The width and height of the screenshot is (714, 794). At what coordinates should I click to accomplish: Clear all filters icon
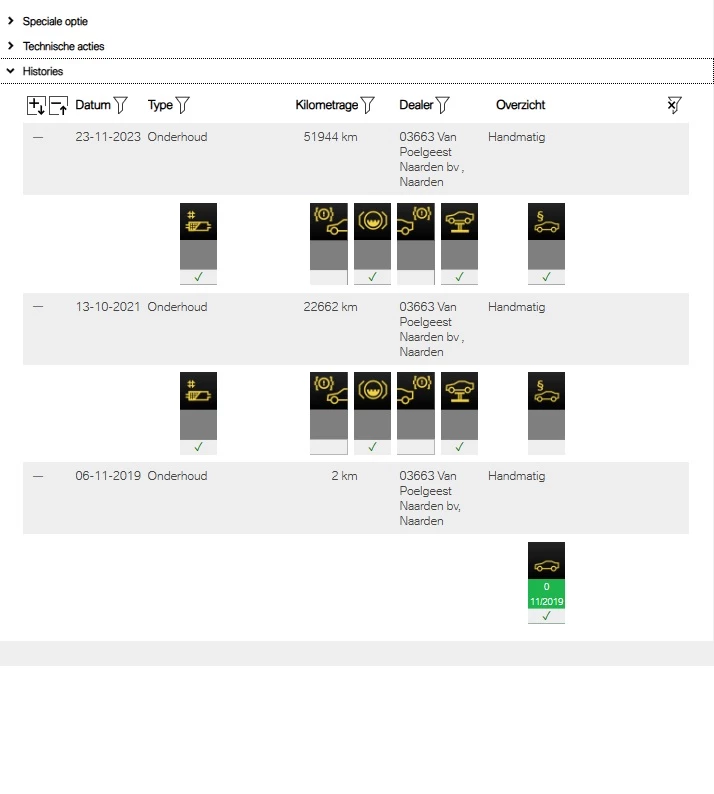click(674, 105)
